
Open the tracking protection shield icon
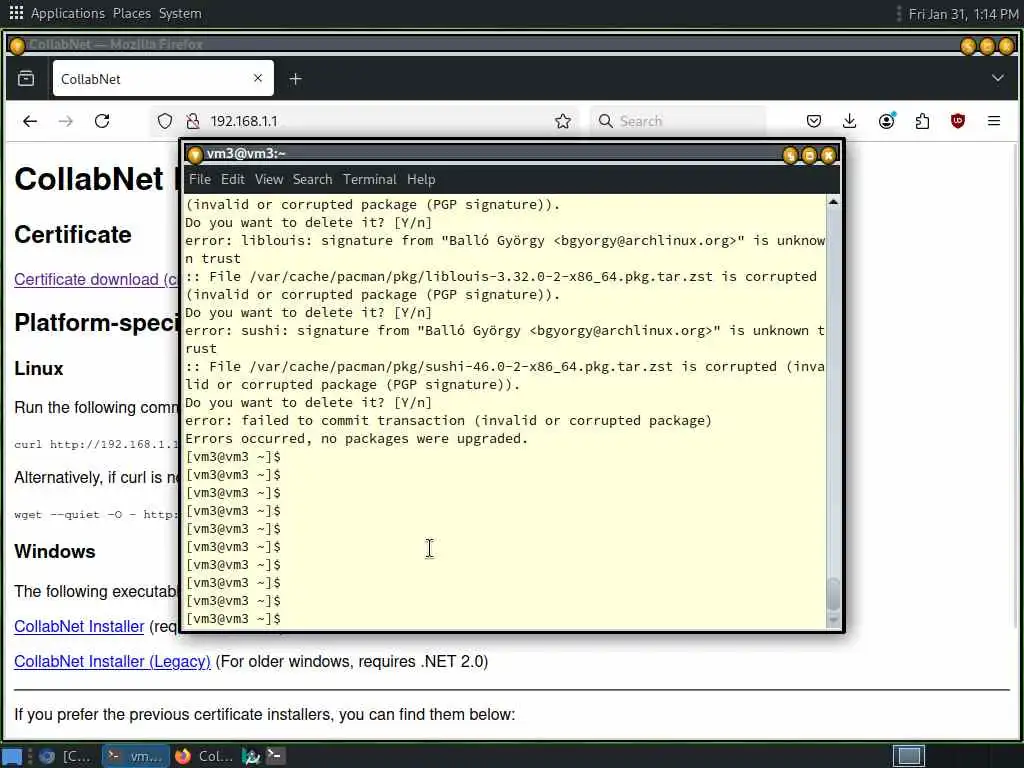(x=165, y=121)
